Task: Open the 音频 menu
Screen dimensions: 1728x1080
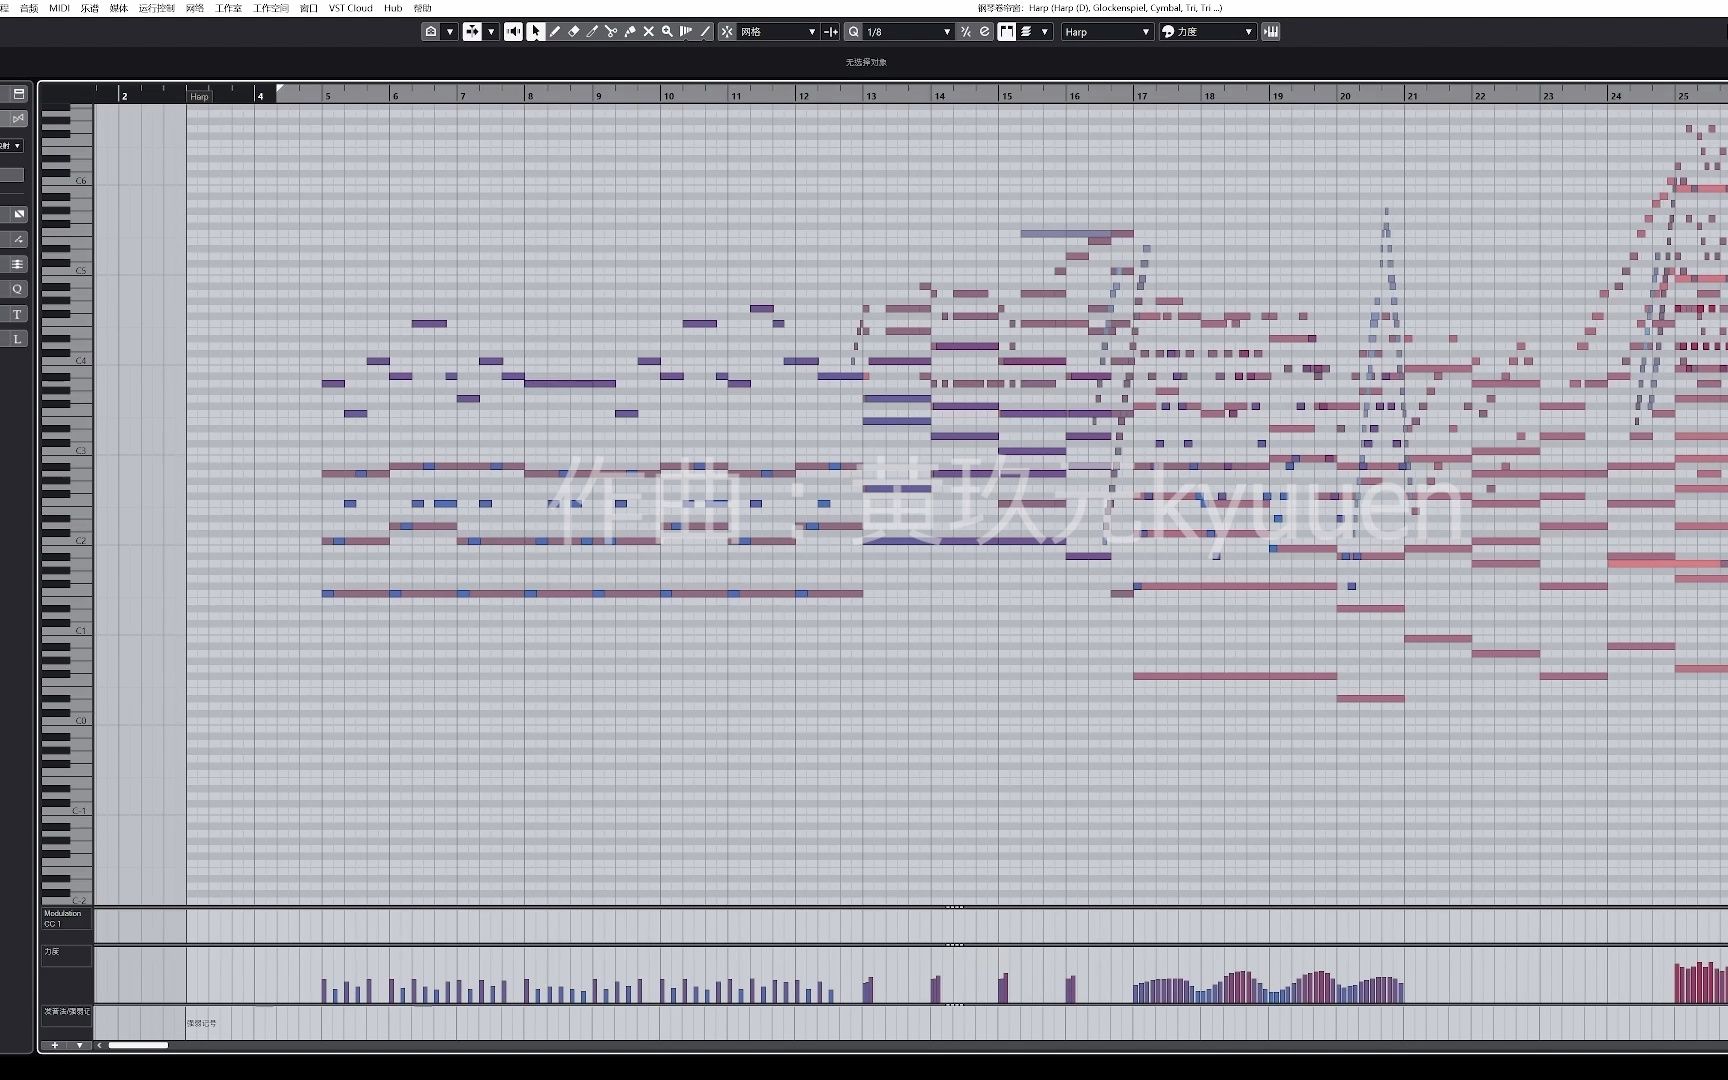Action: [x=29, y=8]
